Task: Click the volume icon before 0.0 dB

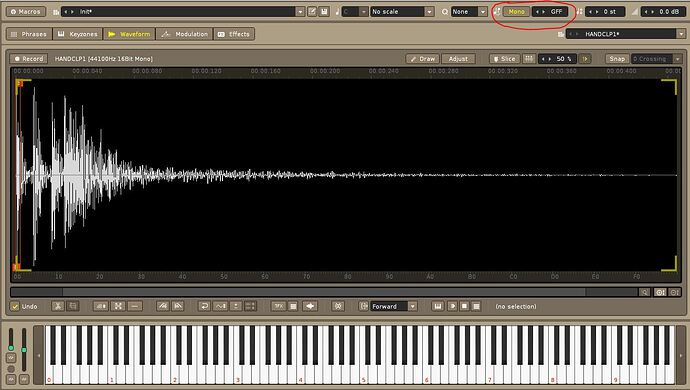Action: pos(635,12)
